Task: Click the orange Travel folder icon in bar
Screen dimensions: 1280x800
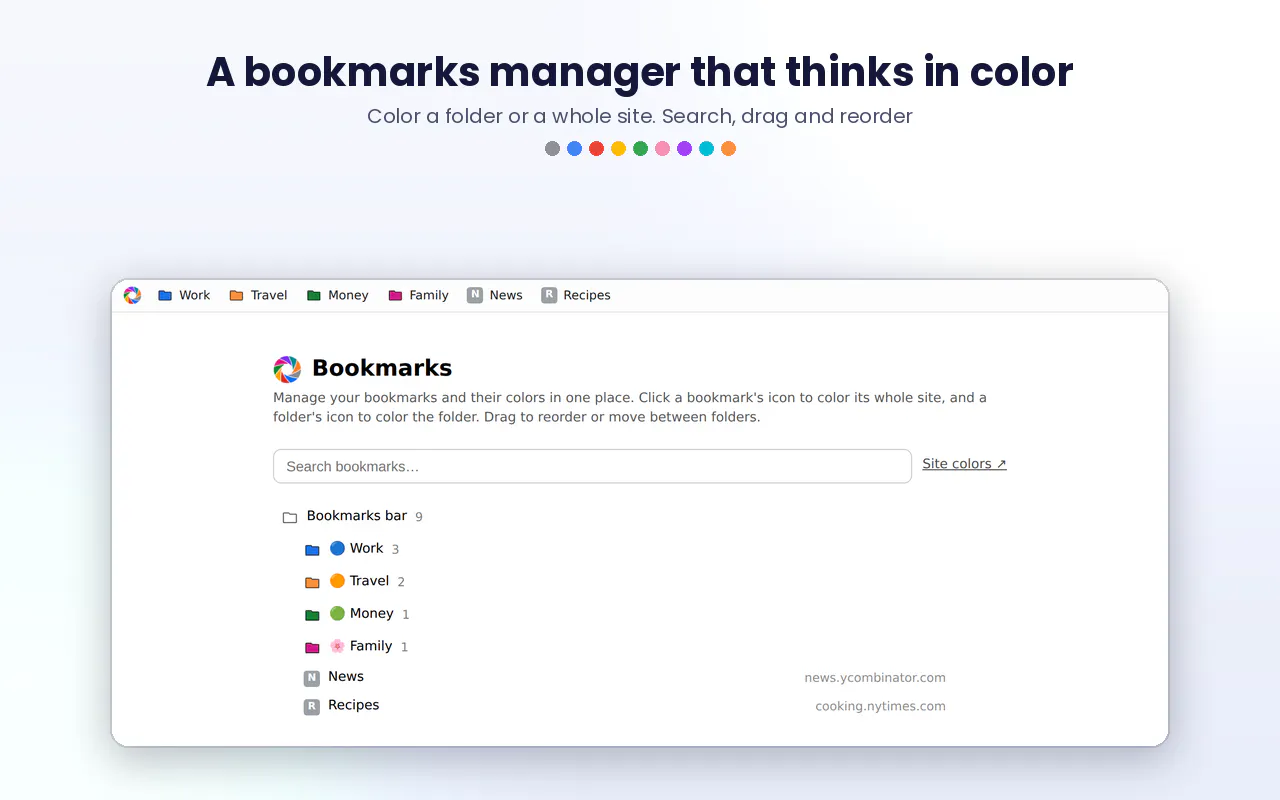Action: [x=236, y=296]
